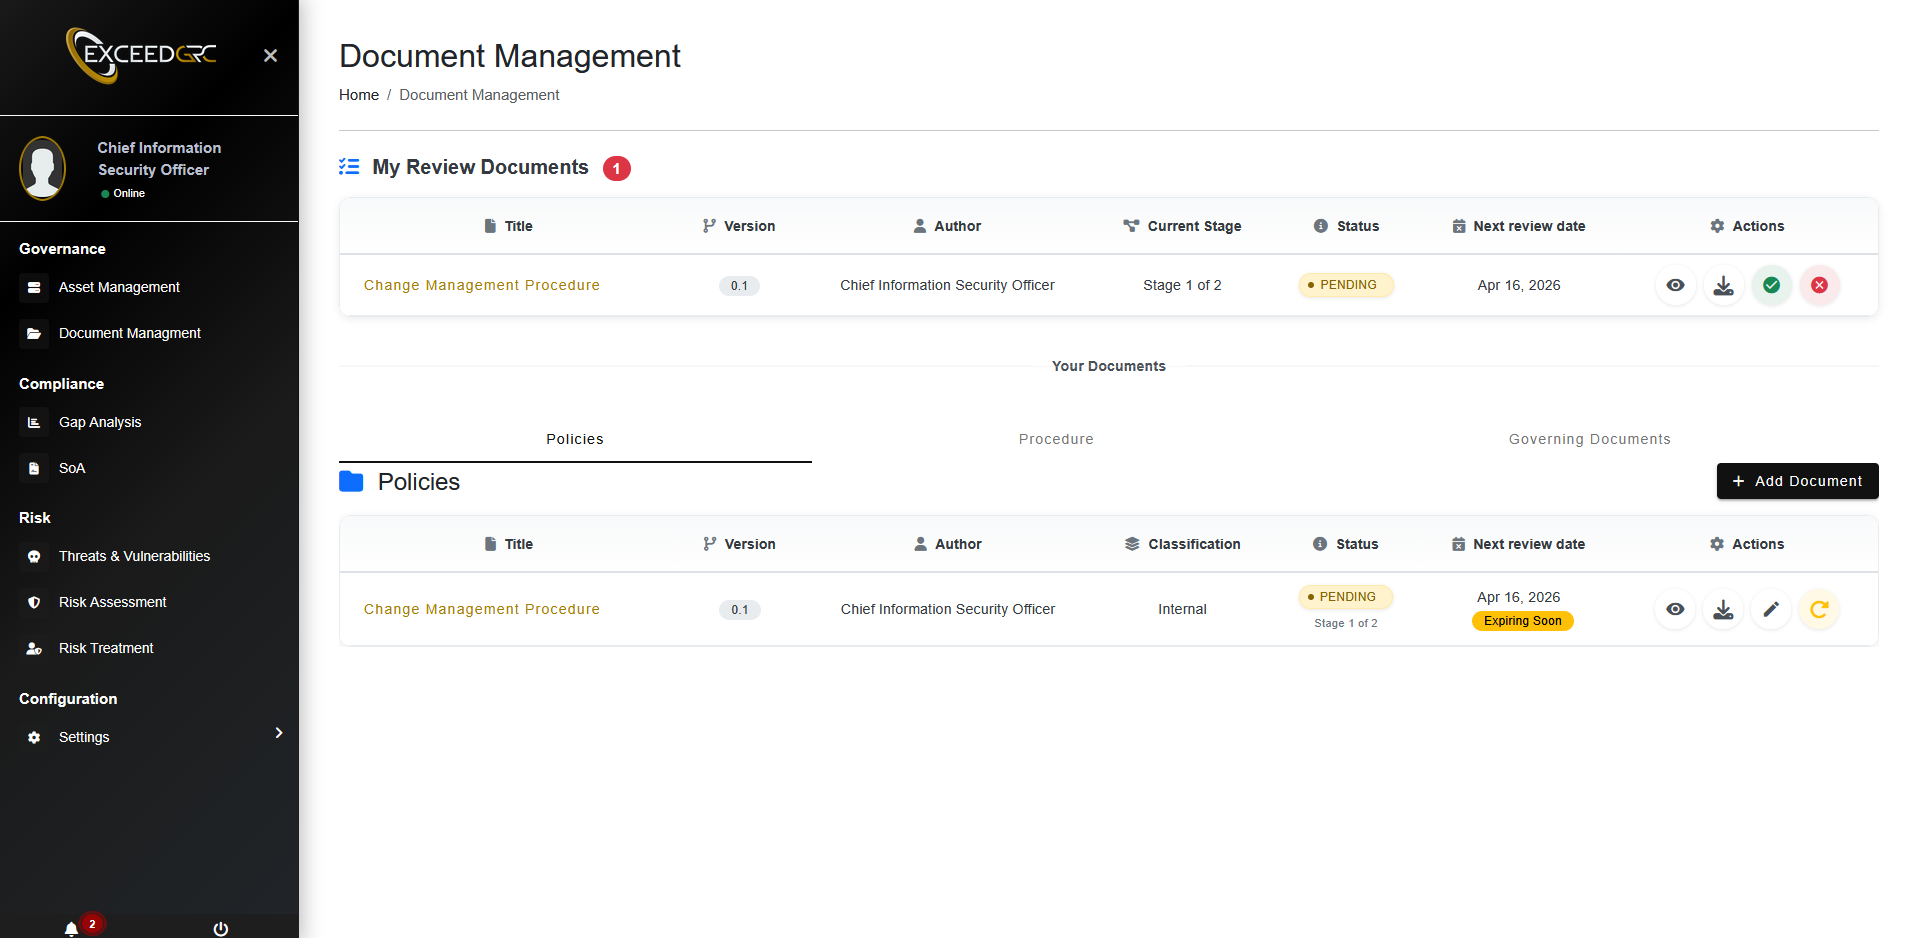
Task: View Policies document using eye icon
Action: [1675, 609]
